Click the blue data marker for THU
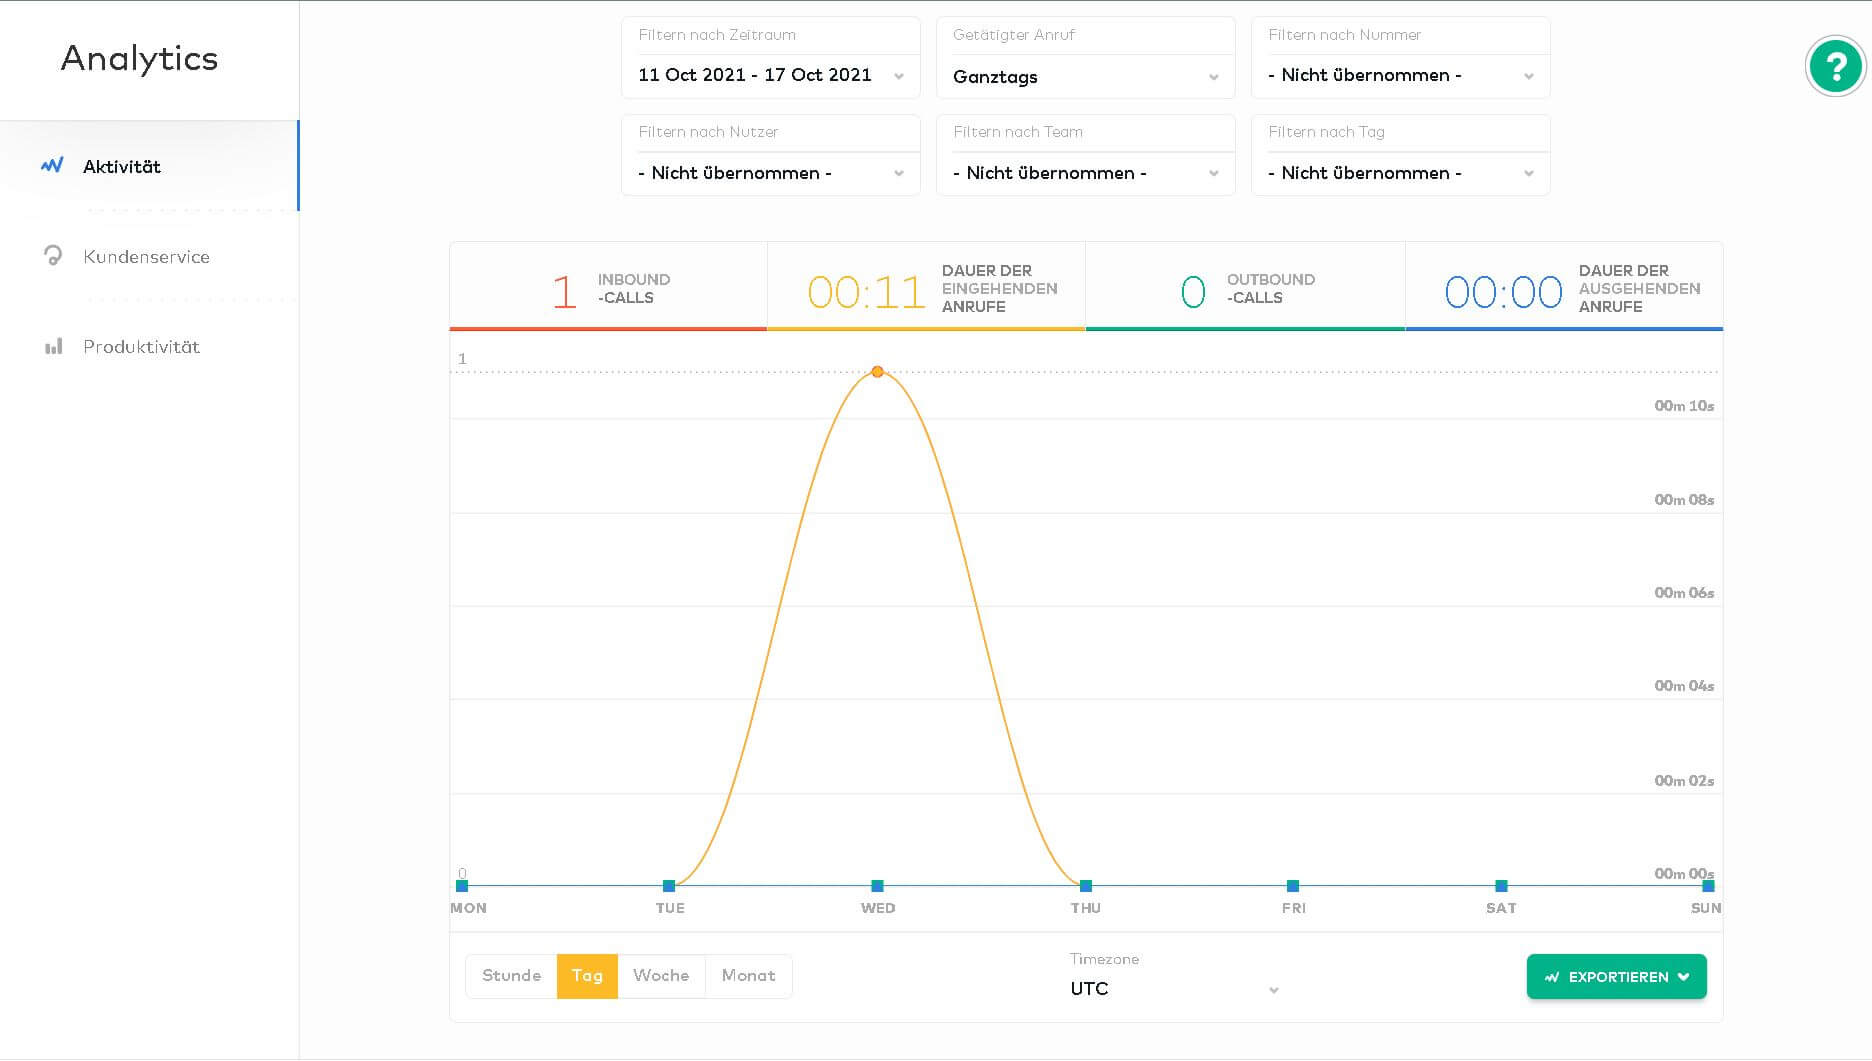The width and height of the screenshot is (1872, 1061). 1086,886
